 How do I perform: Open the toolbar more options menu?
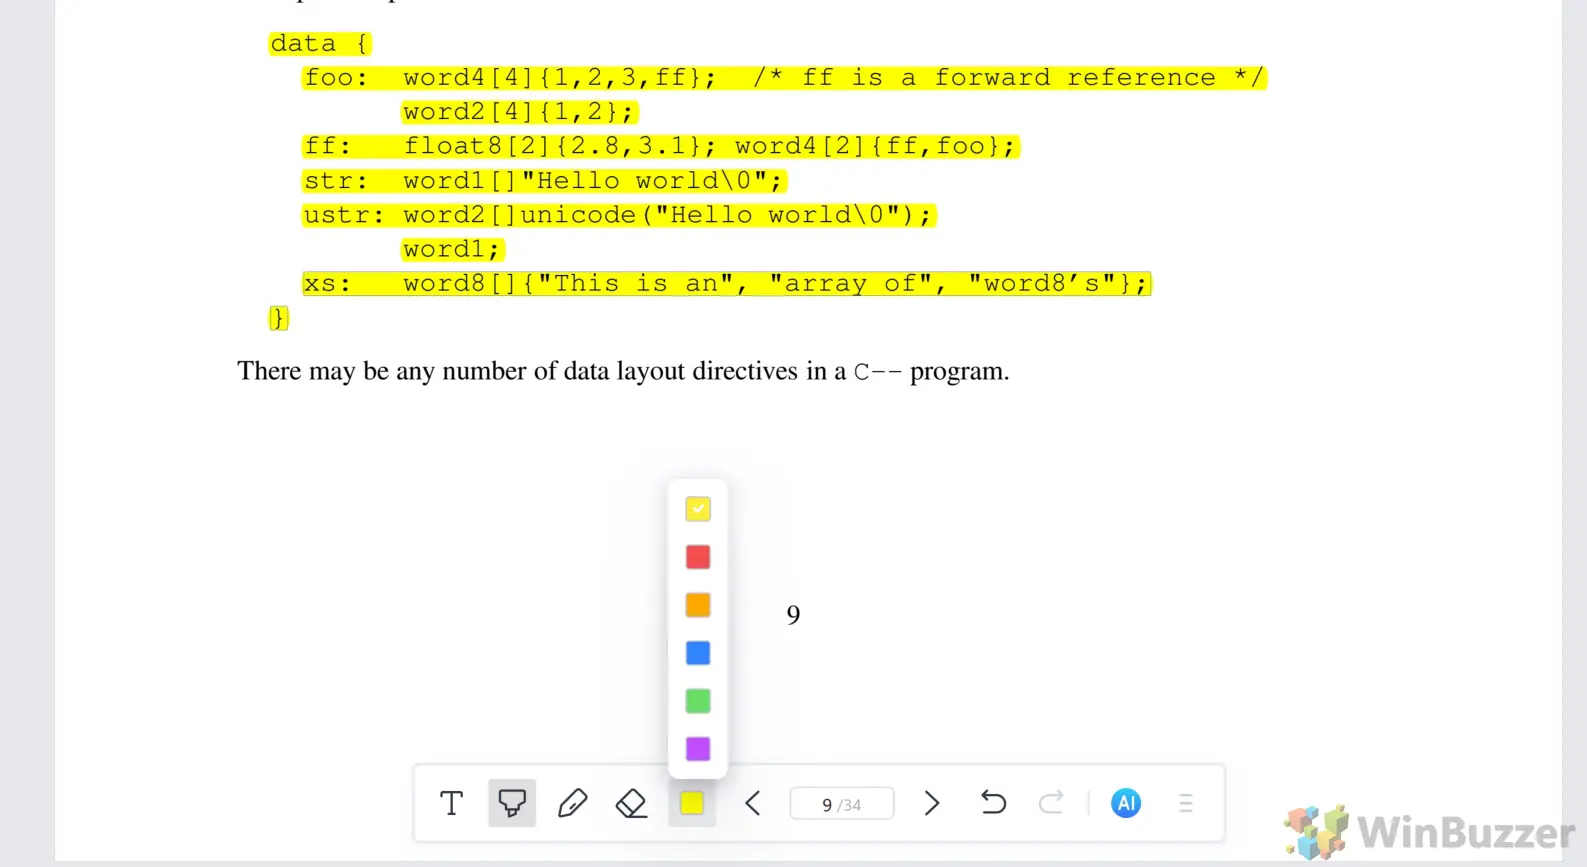click(x=1186, y=803)
